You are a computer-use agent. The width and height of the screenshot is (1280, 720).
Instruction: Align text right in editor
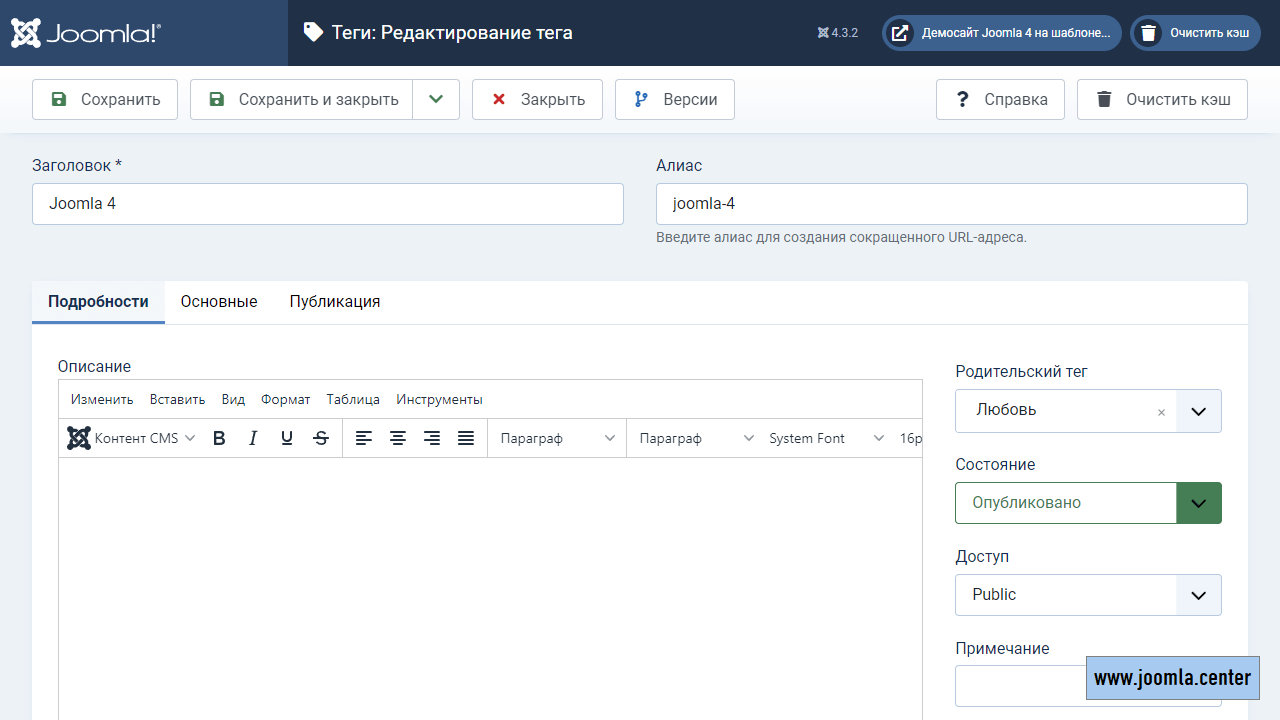(x=432, y=438)
